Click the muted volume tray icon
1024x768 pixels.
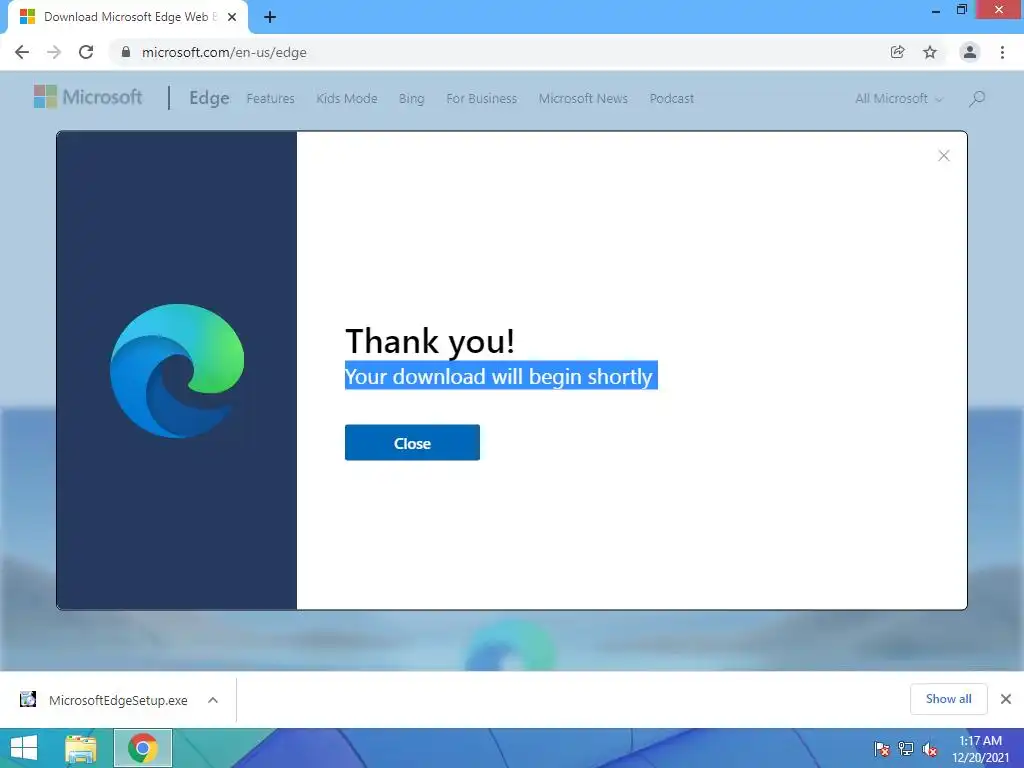tap(930, 749)
